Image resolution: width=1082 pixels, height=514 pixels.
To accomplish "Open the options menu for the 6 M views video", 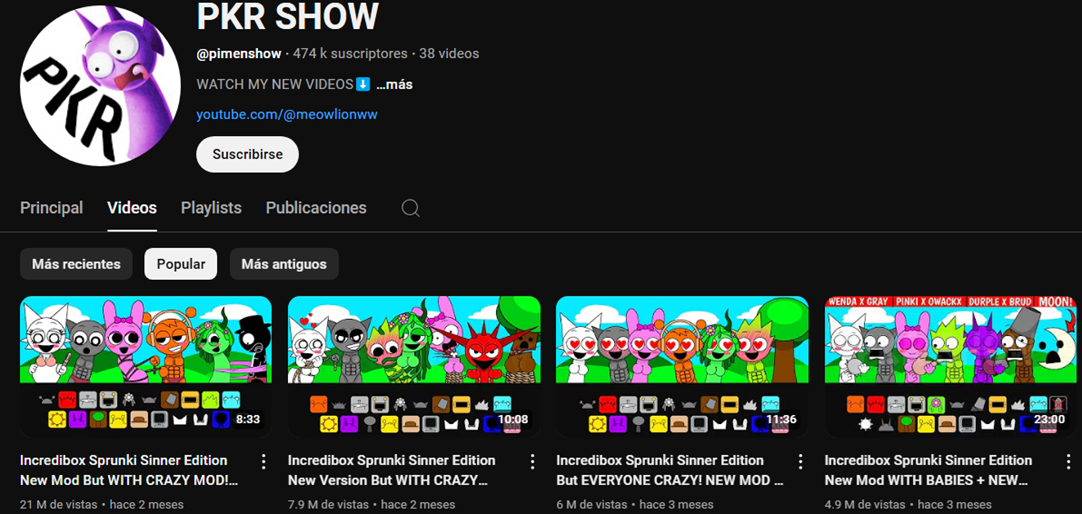I will coord(800,461).
